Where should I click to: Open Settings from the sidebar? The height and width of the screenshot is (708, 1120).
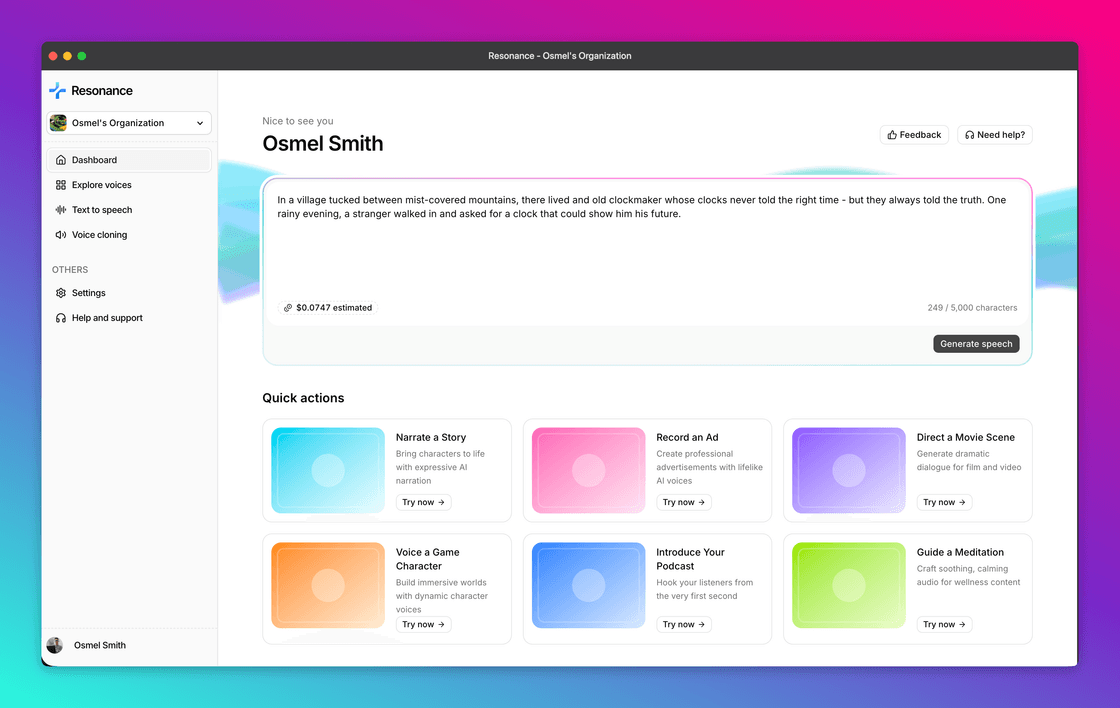[x=129, y=293]
